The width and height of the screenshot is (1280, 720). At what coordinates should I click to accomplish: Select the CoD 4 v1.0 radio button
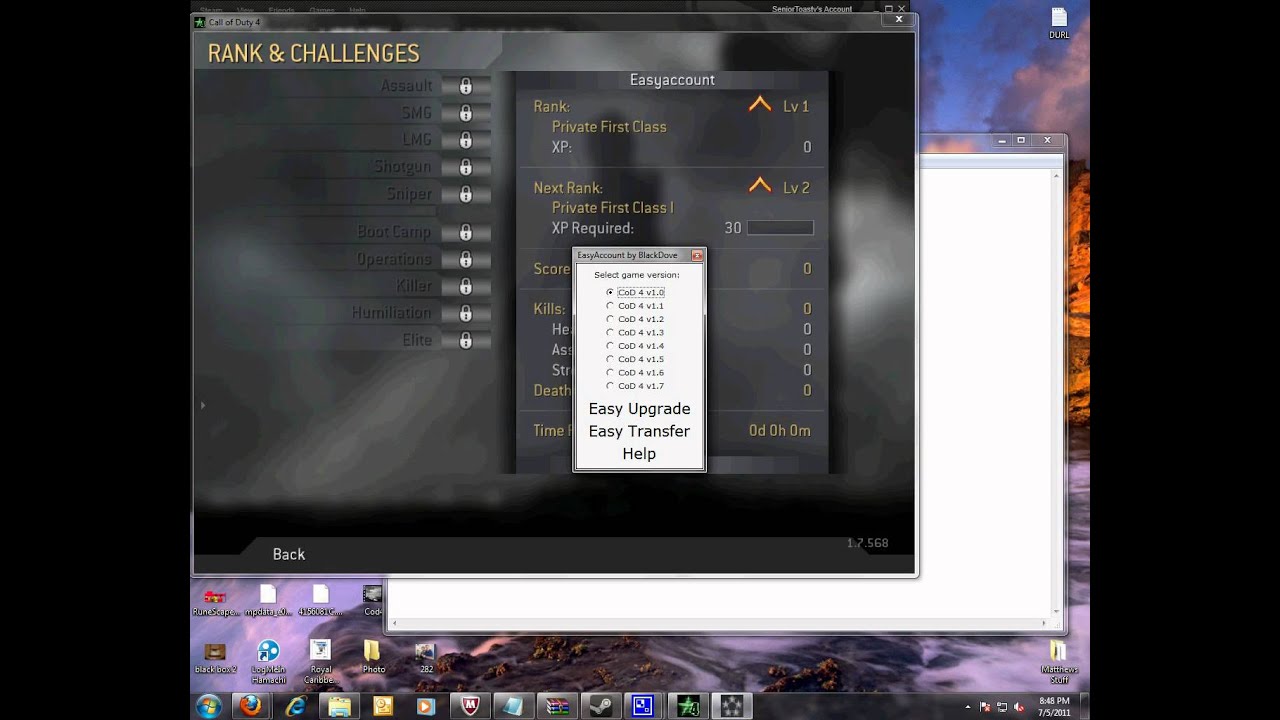(610, 292)
